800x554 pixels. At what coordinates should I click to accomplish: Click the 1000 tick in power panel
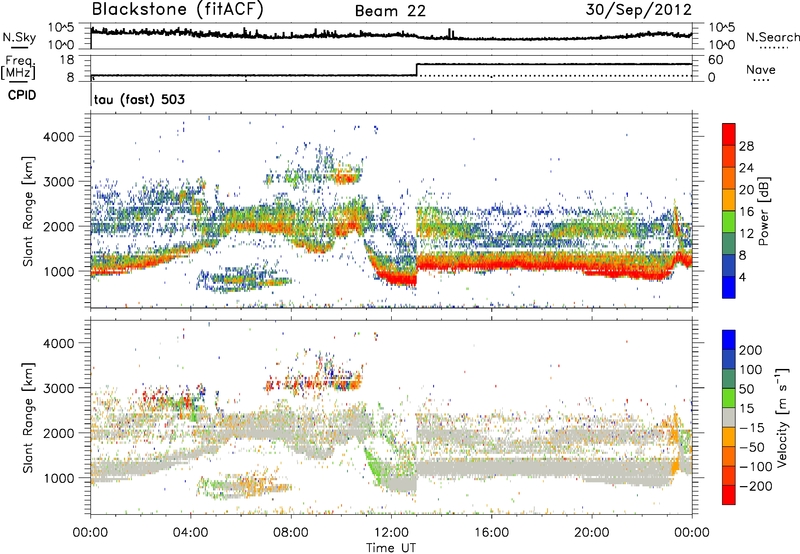click(59, 271)
